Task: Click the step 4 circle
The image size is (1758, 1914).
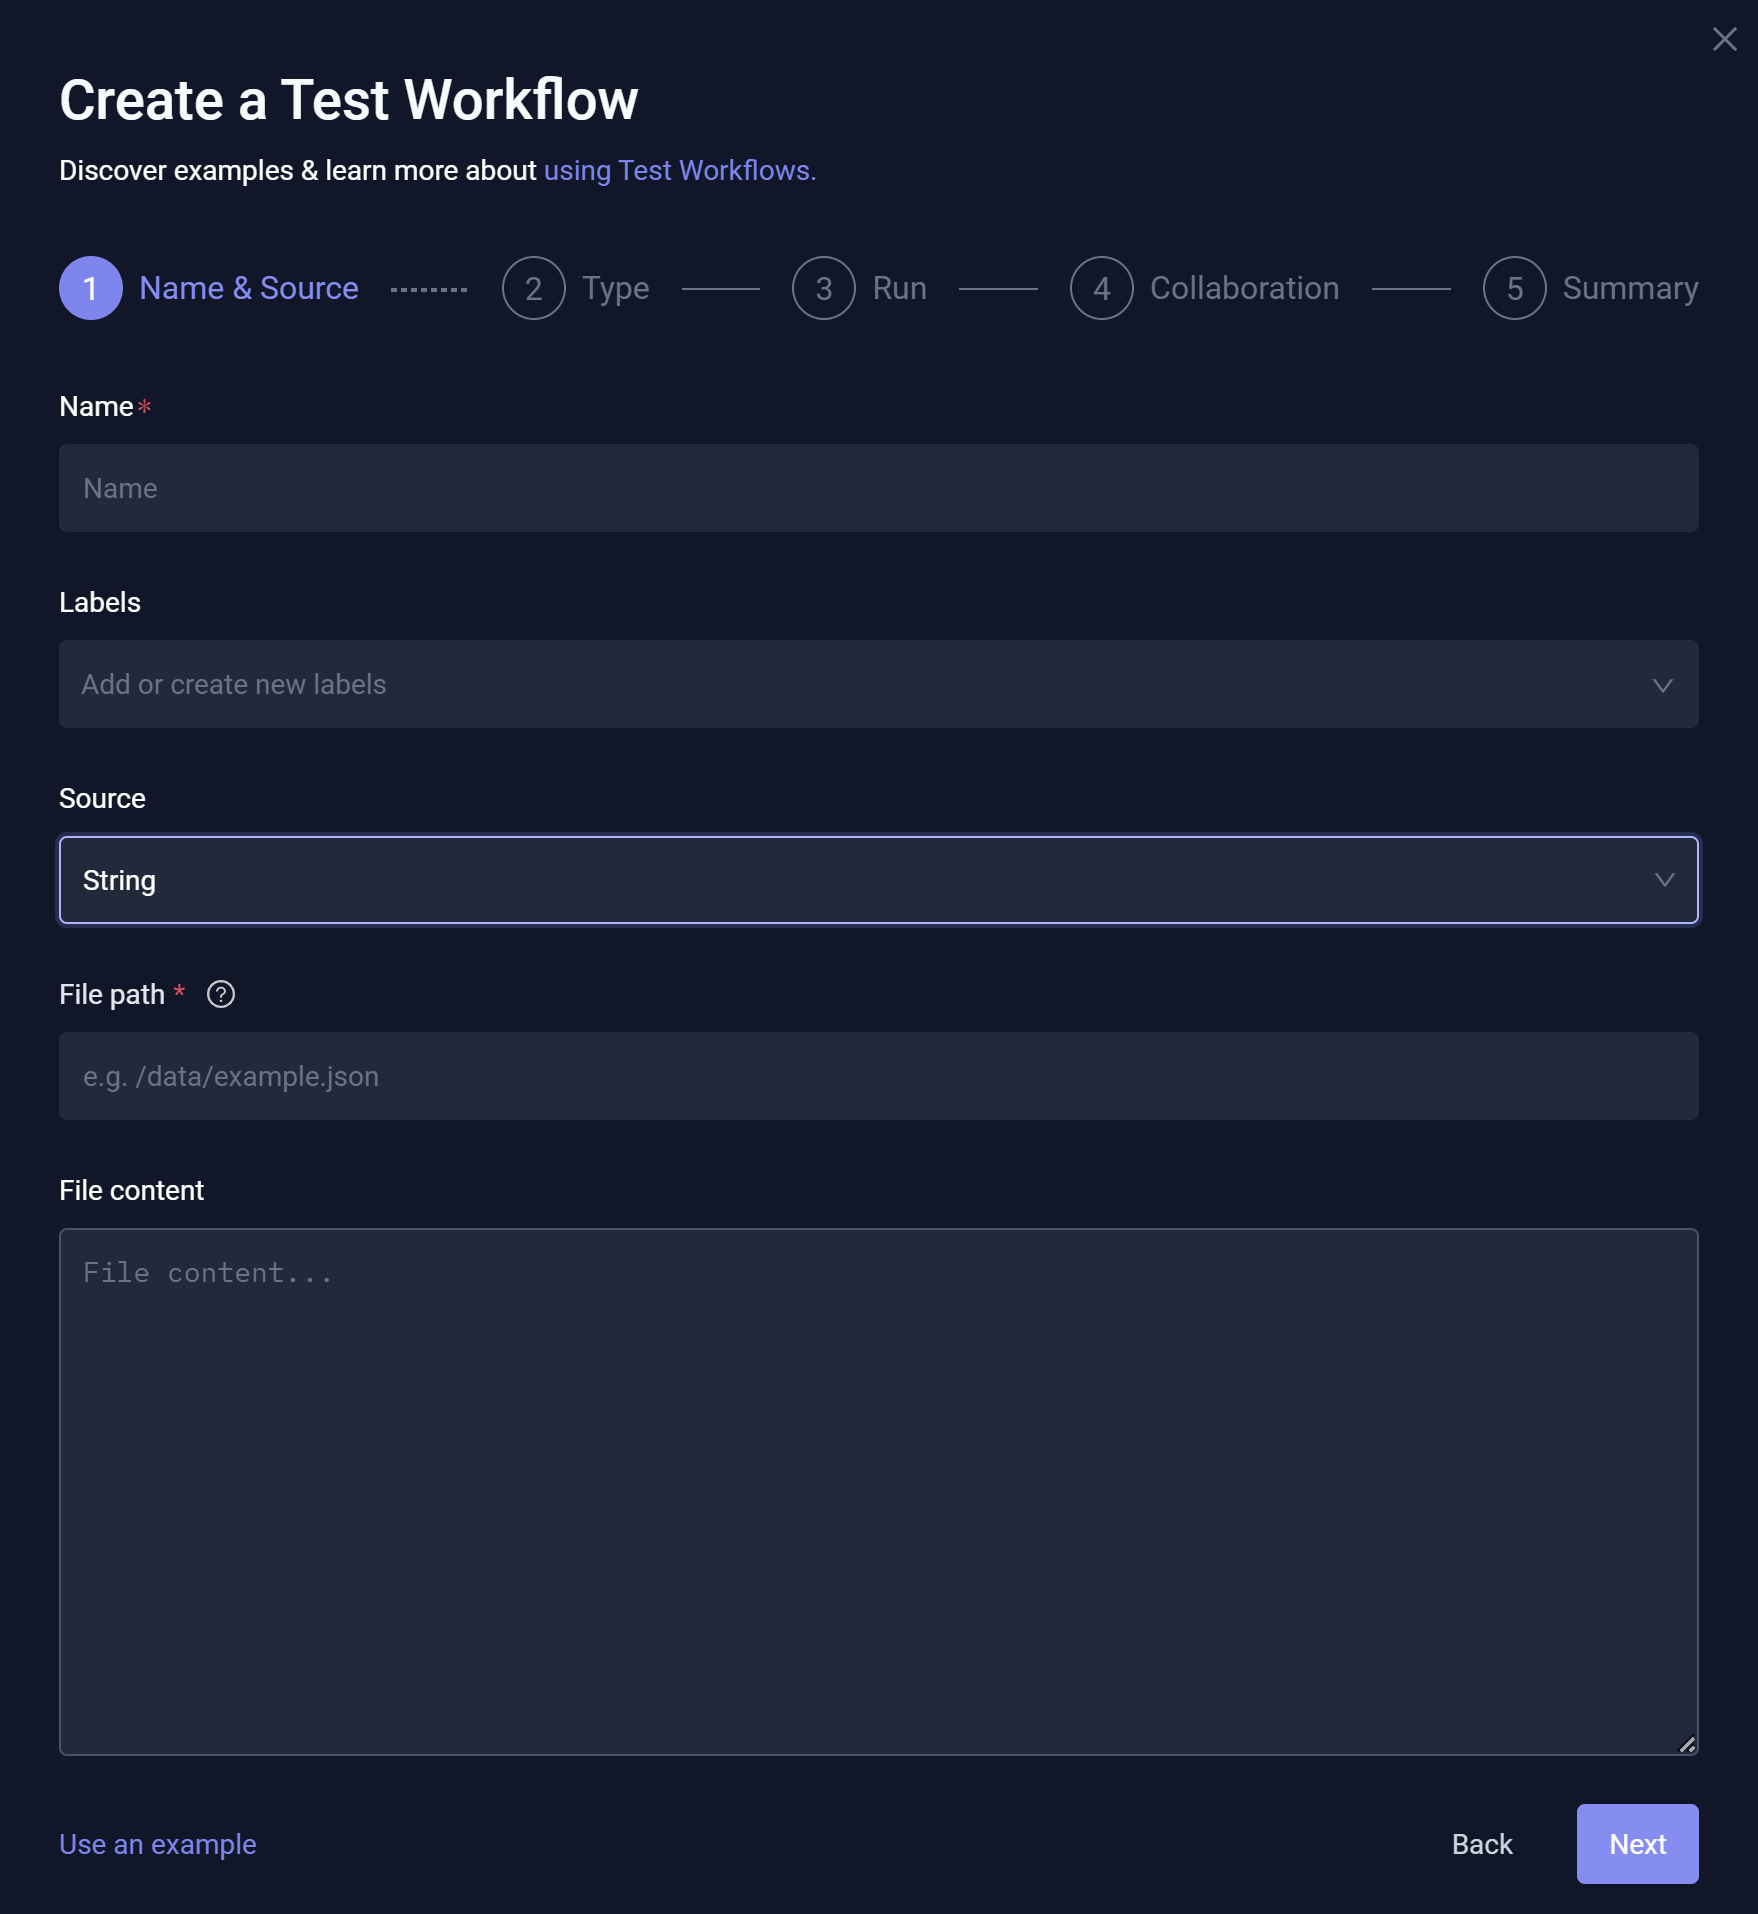Action: coord(1101,288)
